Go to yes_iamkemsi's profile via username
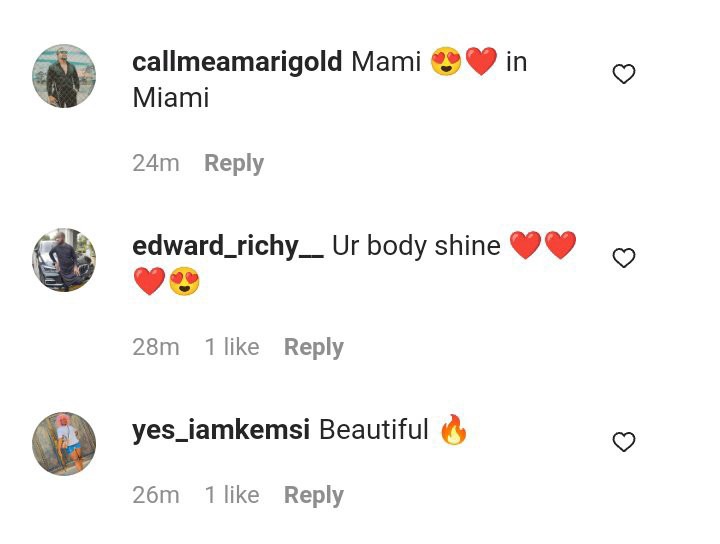Viewport: 720px width, 544px height. [x=221, y=430]
